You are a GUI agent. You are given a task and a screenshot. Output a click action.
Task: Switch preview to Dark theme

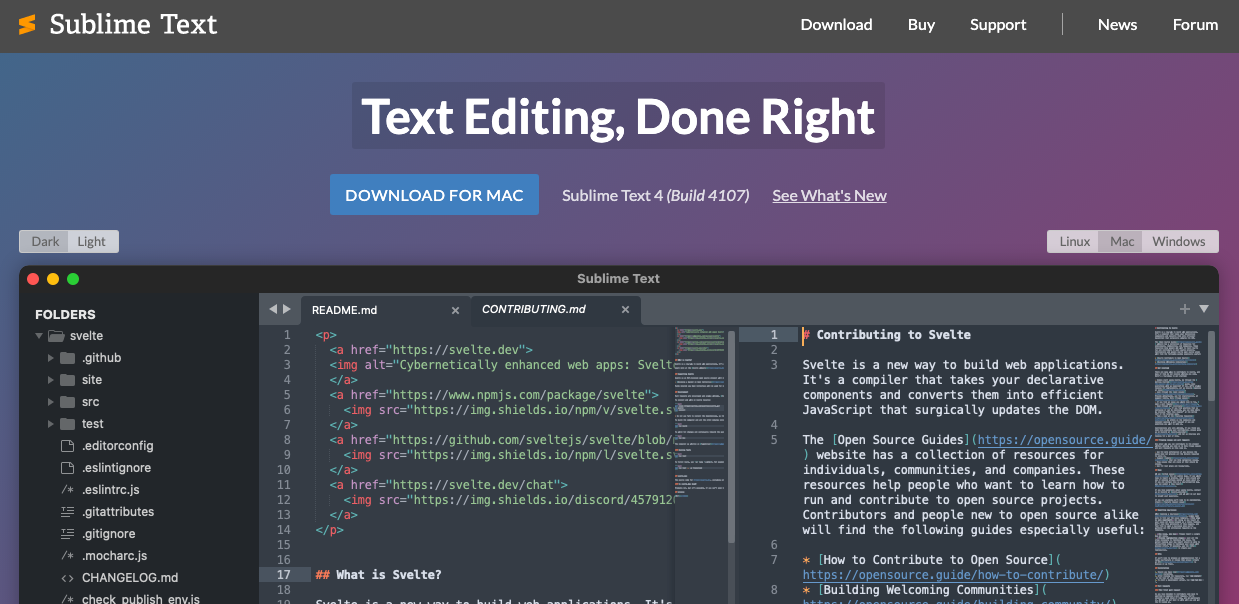[45, 241]
